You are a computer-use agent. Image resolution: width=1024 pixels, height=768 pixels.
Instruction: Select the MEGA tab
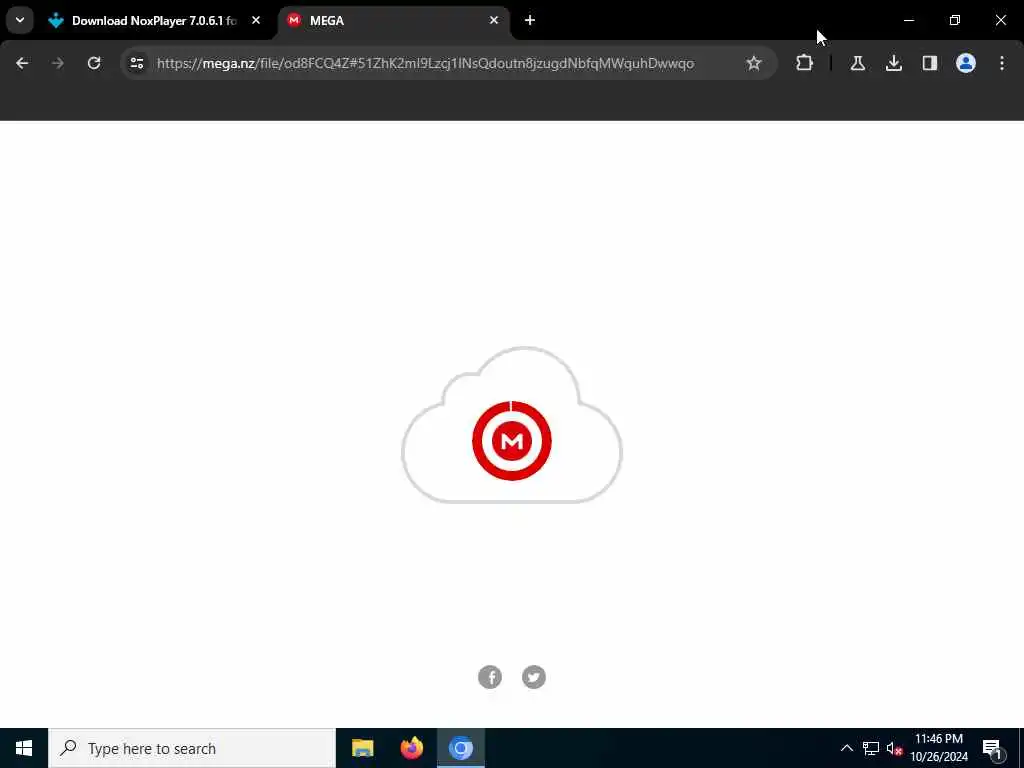pos(394,21)
